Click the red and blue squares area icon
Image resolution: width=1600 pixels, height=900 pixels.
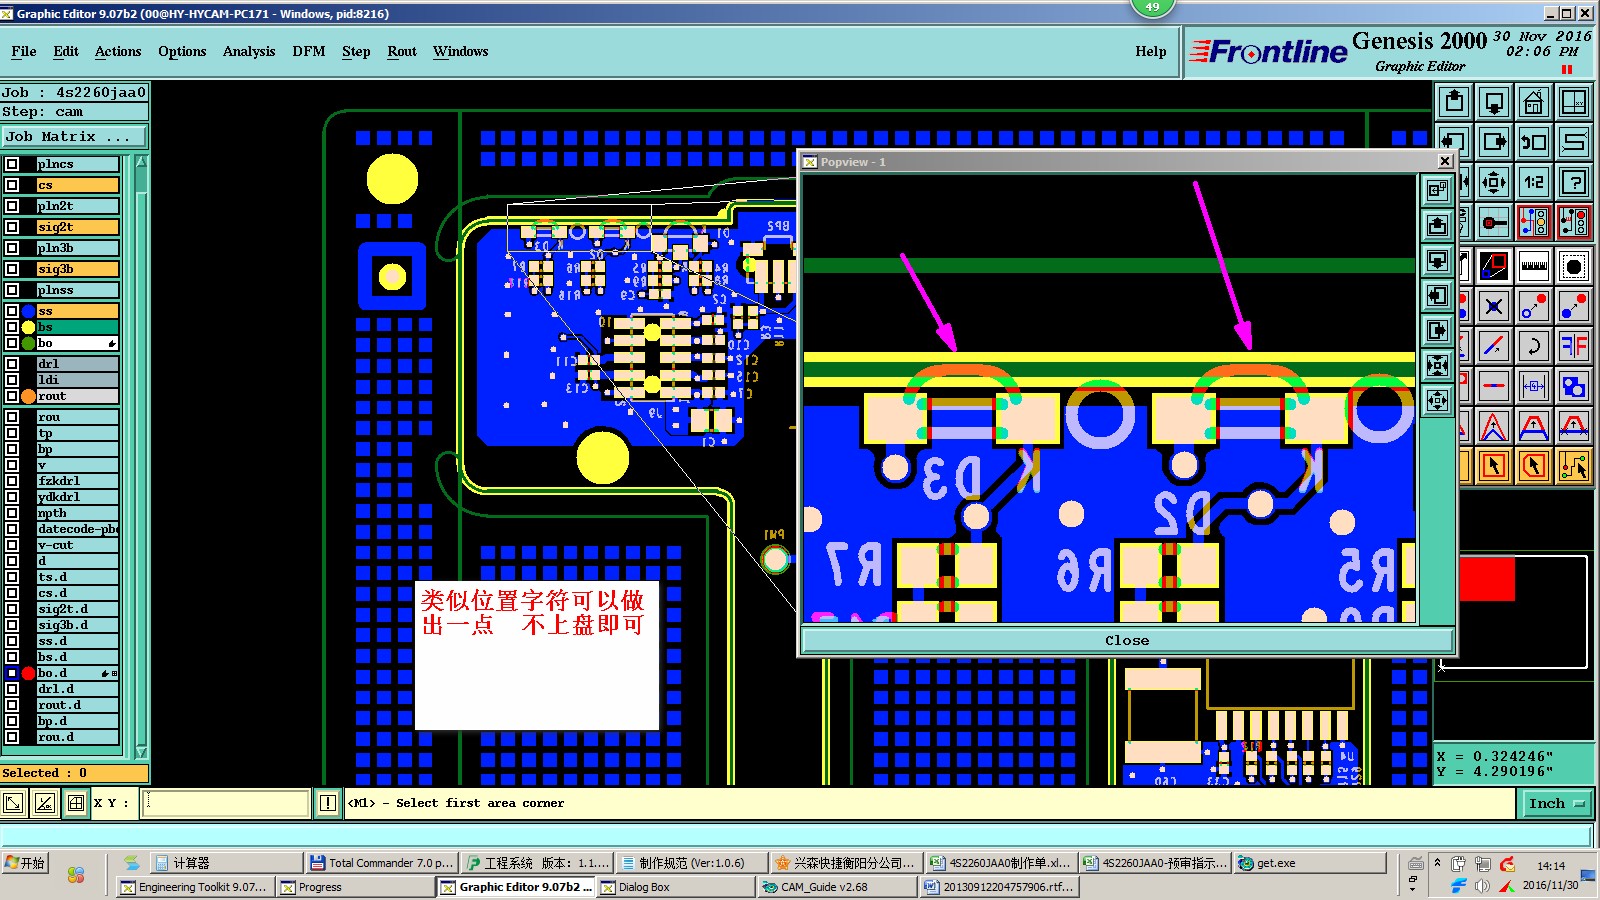1494,266
